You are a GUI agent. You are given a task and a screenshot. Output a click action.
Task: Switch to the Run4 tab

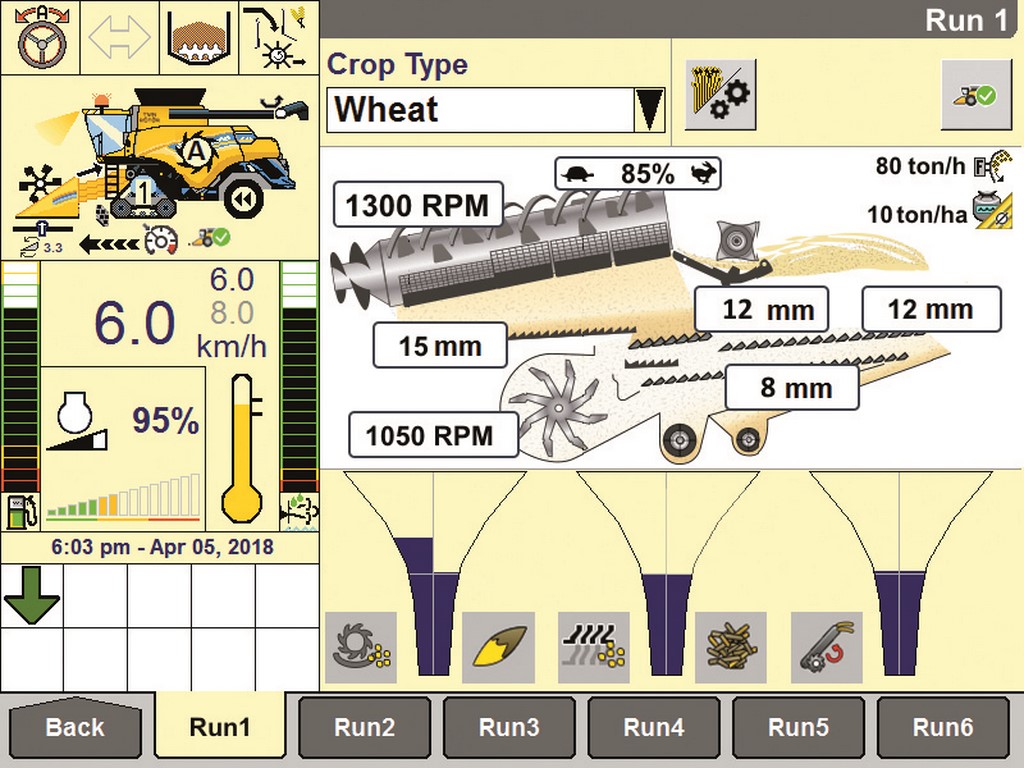coord(654,728)
